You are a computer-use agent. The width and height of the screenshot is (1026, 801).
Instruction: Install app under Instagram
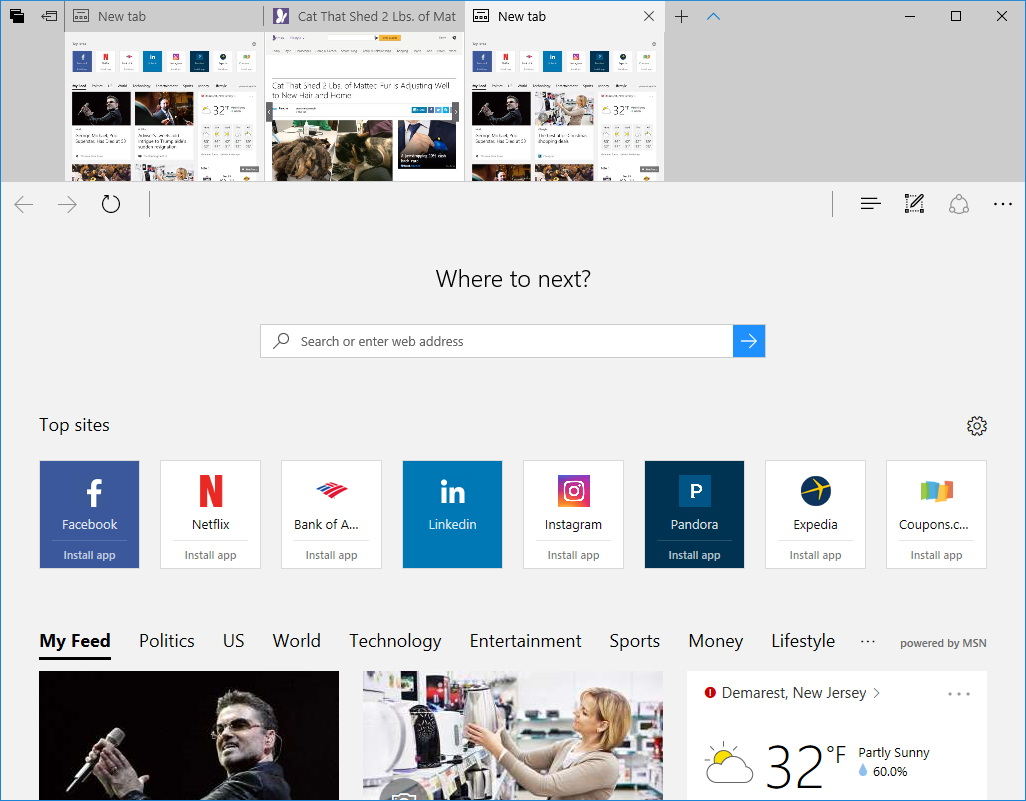coord(573,555)
